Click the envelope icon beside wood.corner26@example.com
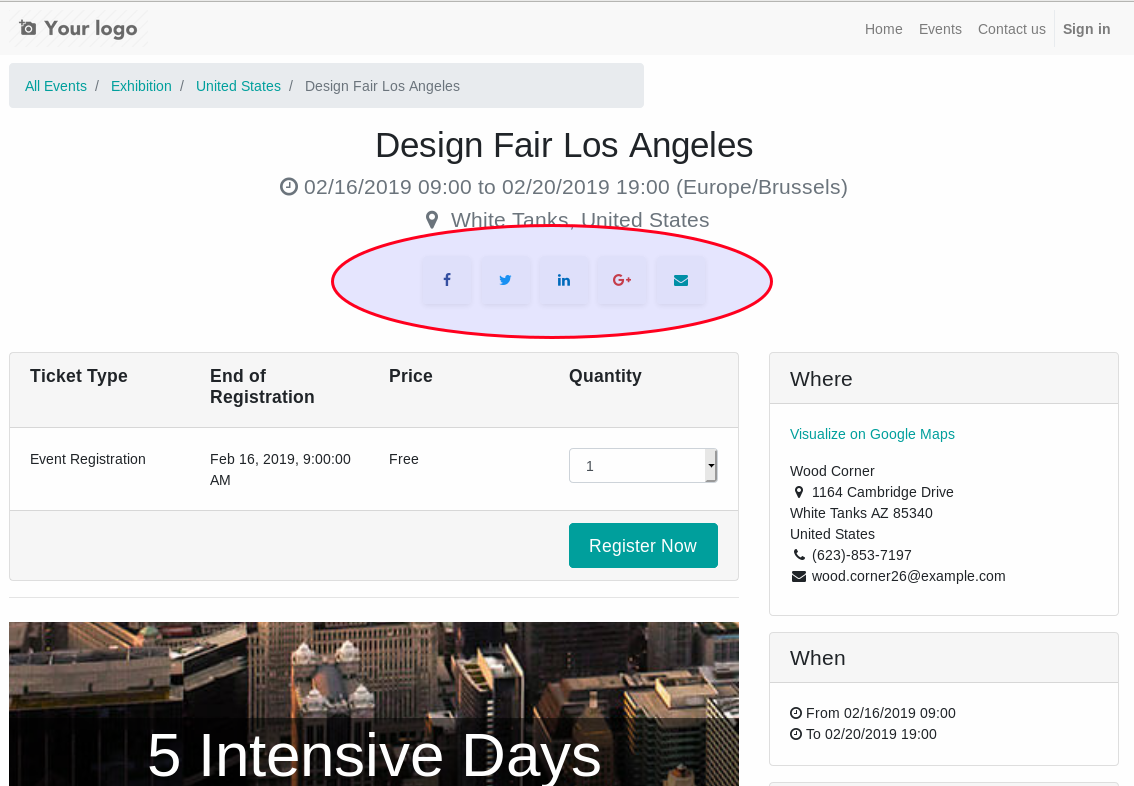Image resolution: width=1134 pixels, height=786 pixels. click(x=798, y=576)
